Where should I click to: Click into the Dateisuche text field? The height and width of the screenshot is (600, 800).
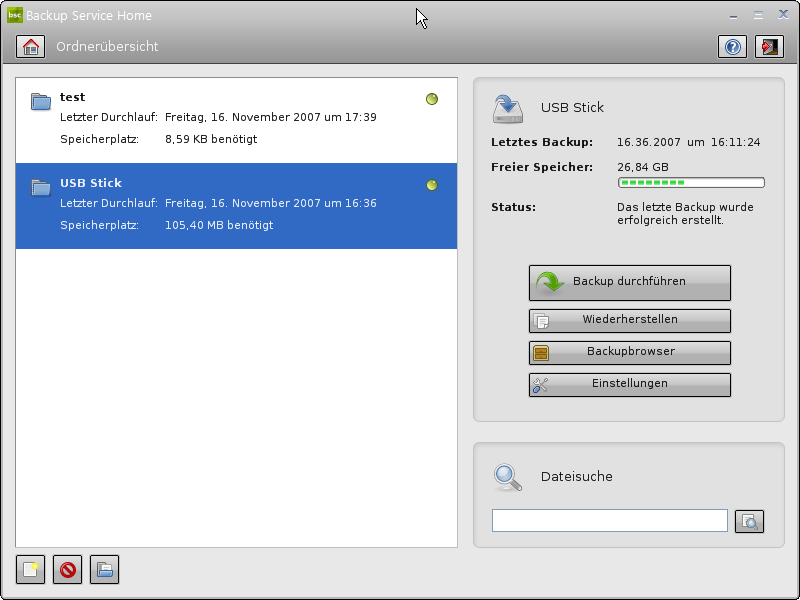coord(609,521)
